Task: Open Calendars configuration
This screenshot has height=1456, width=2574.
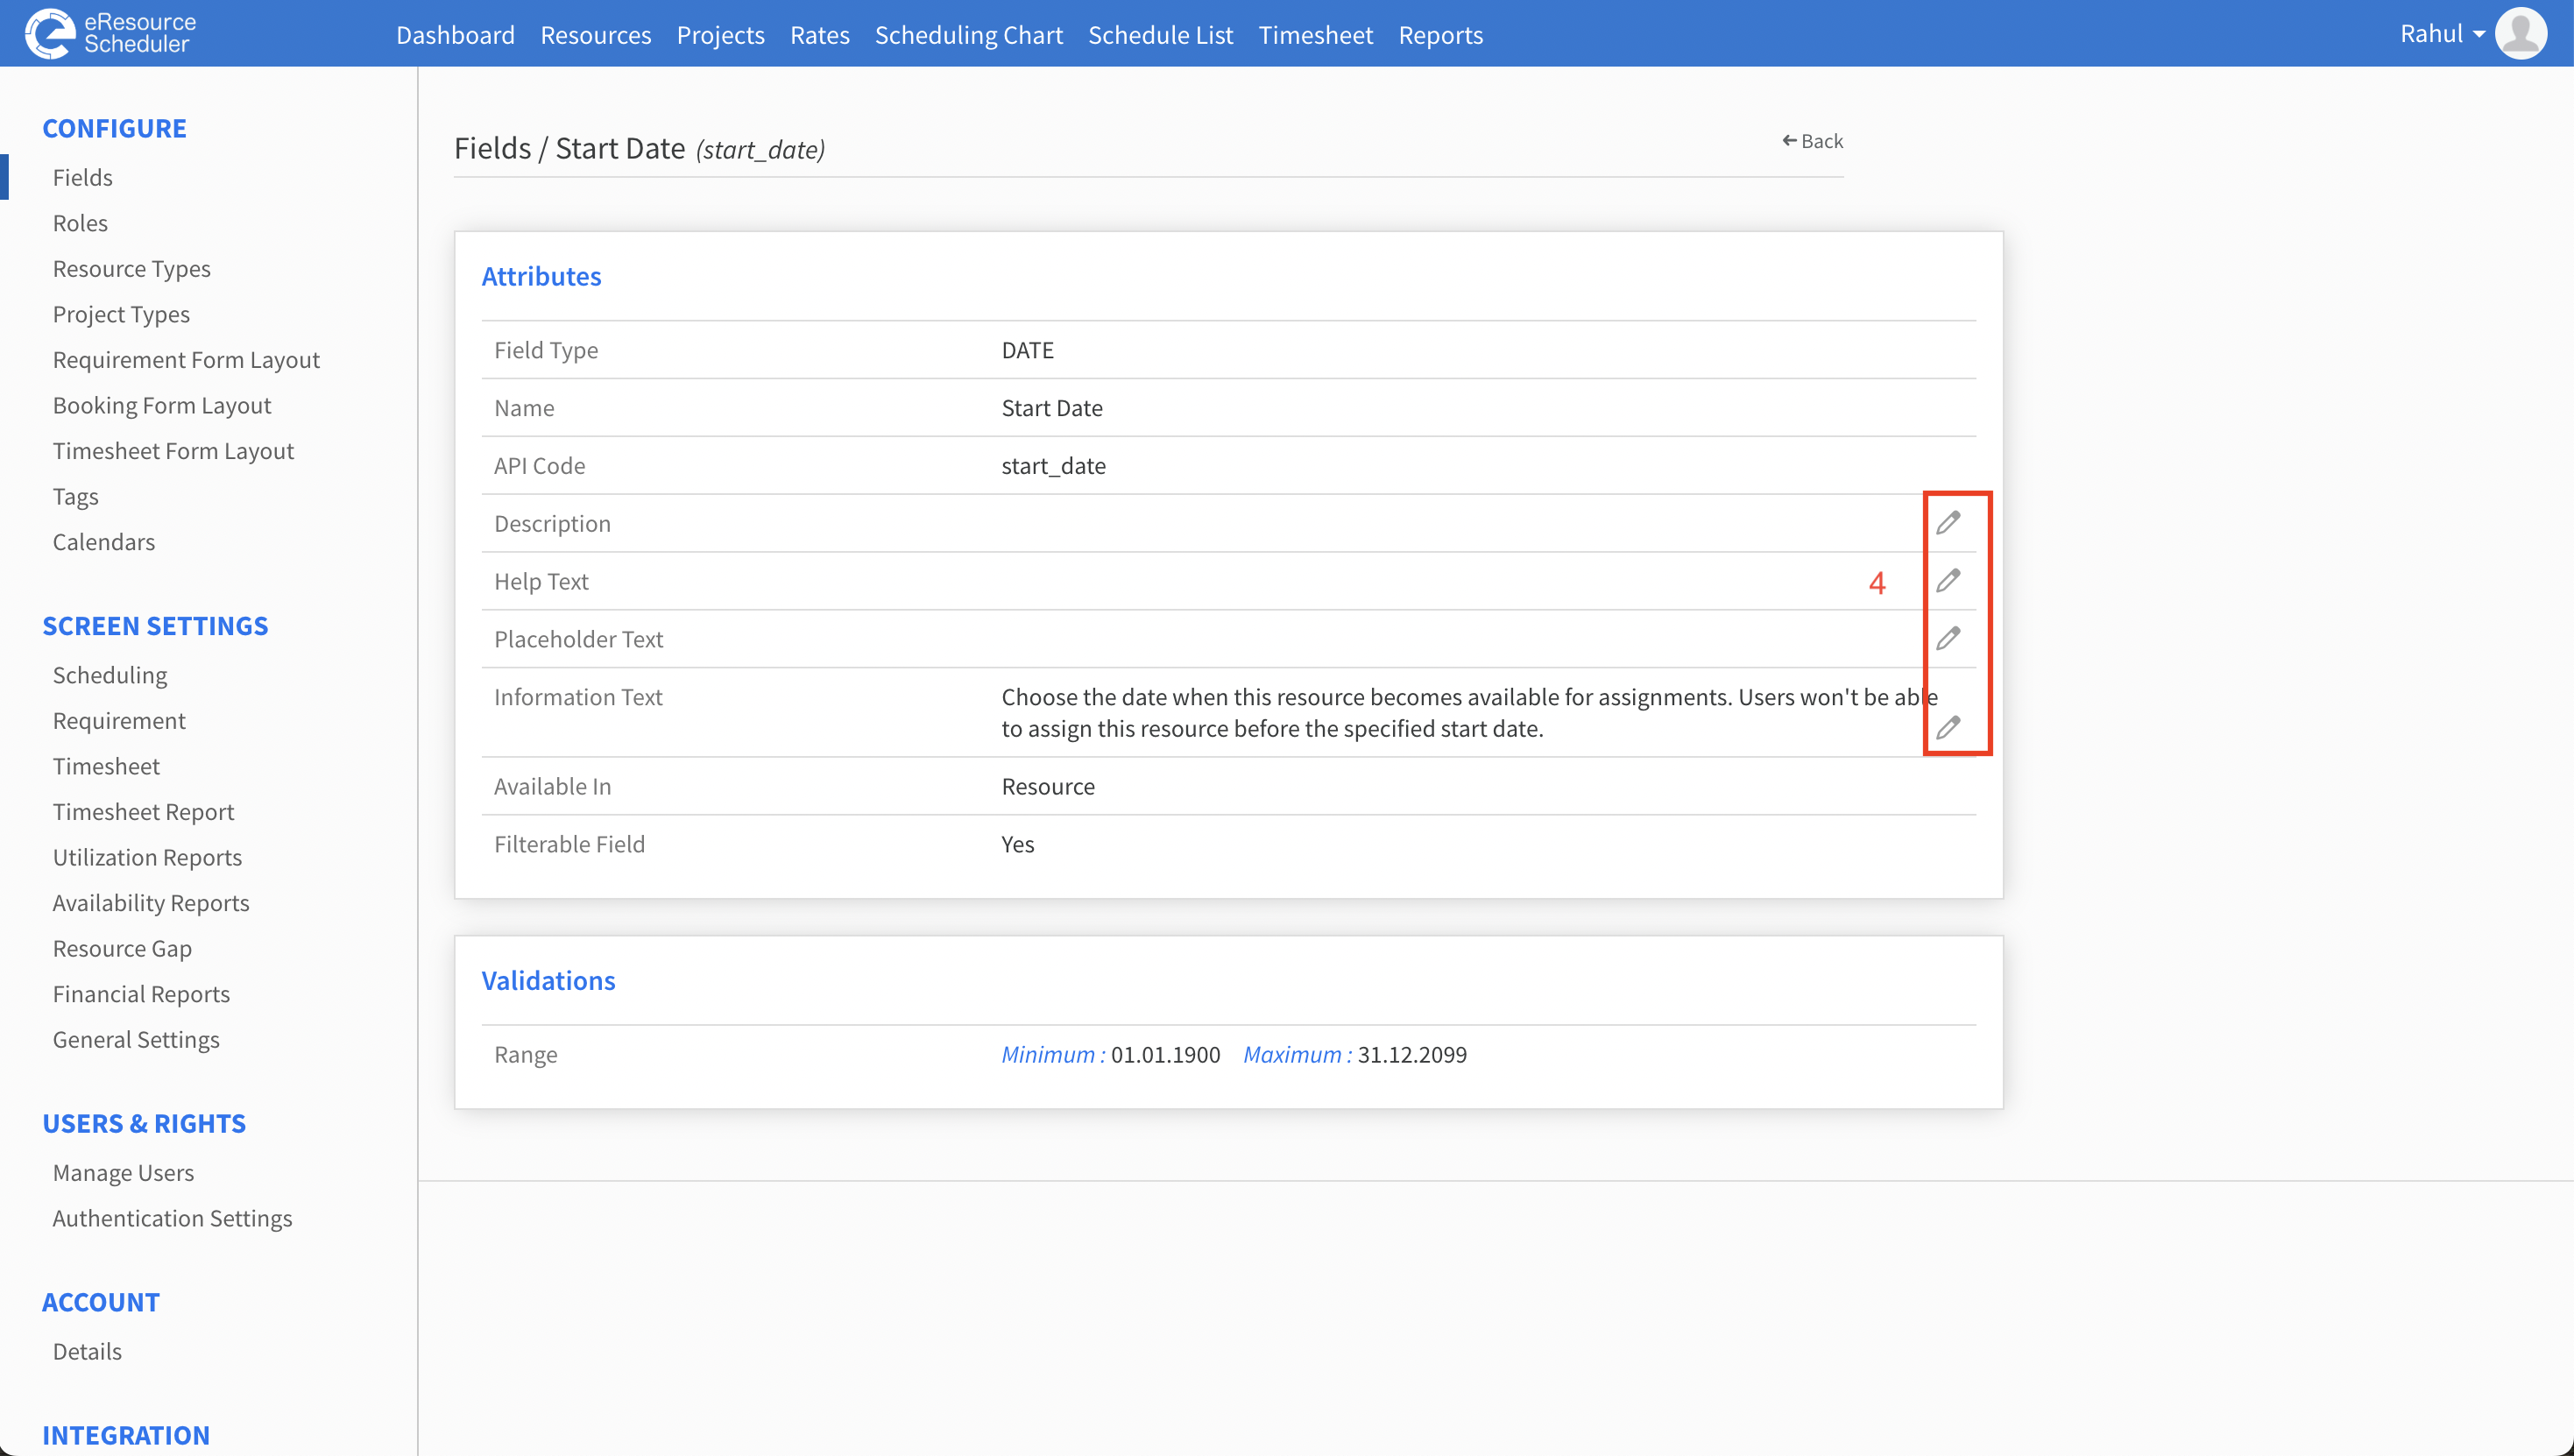Action: [x=104, y=542]
